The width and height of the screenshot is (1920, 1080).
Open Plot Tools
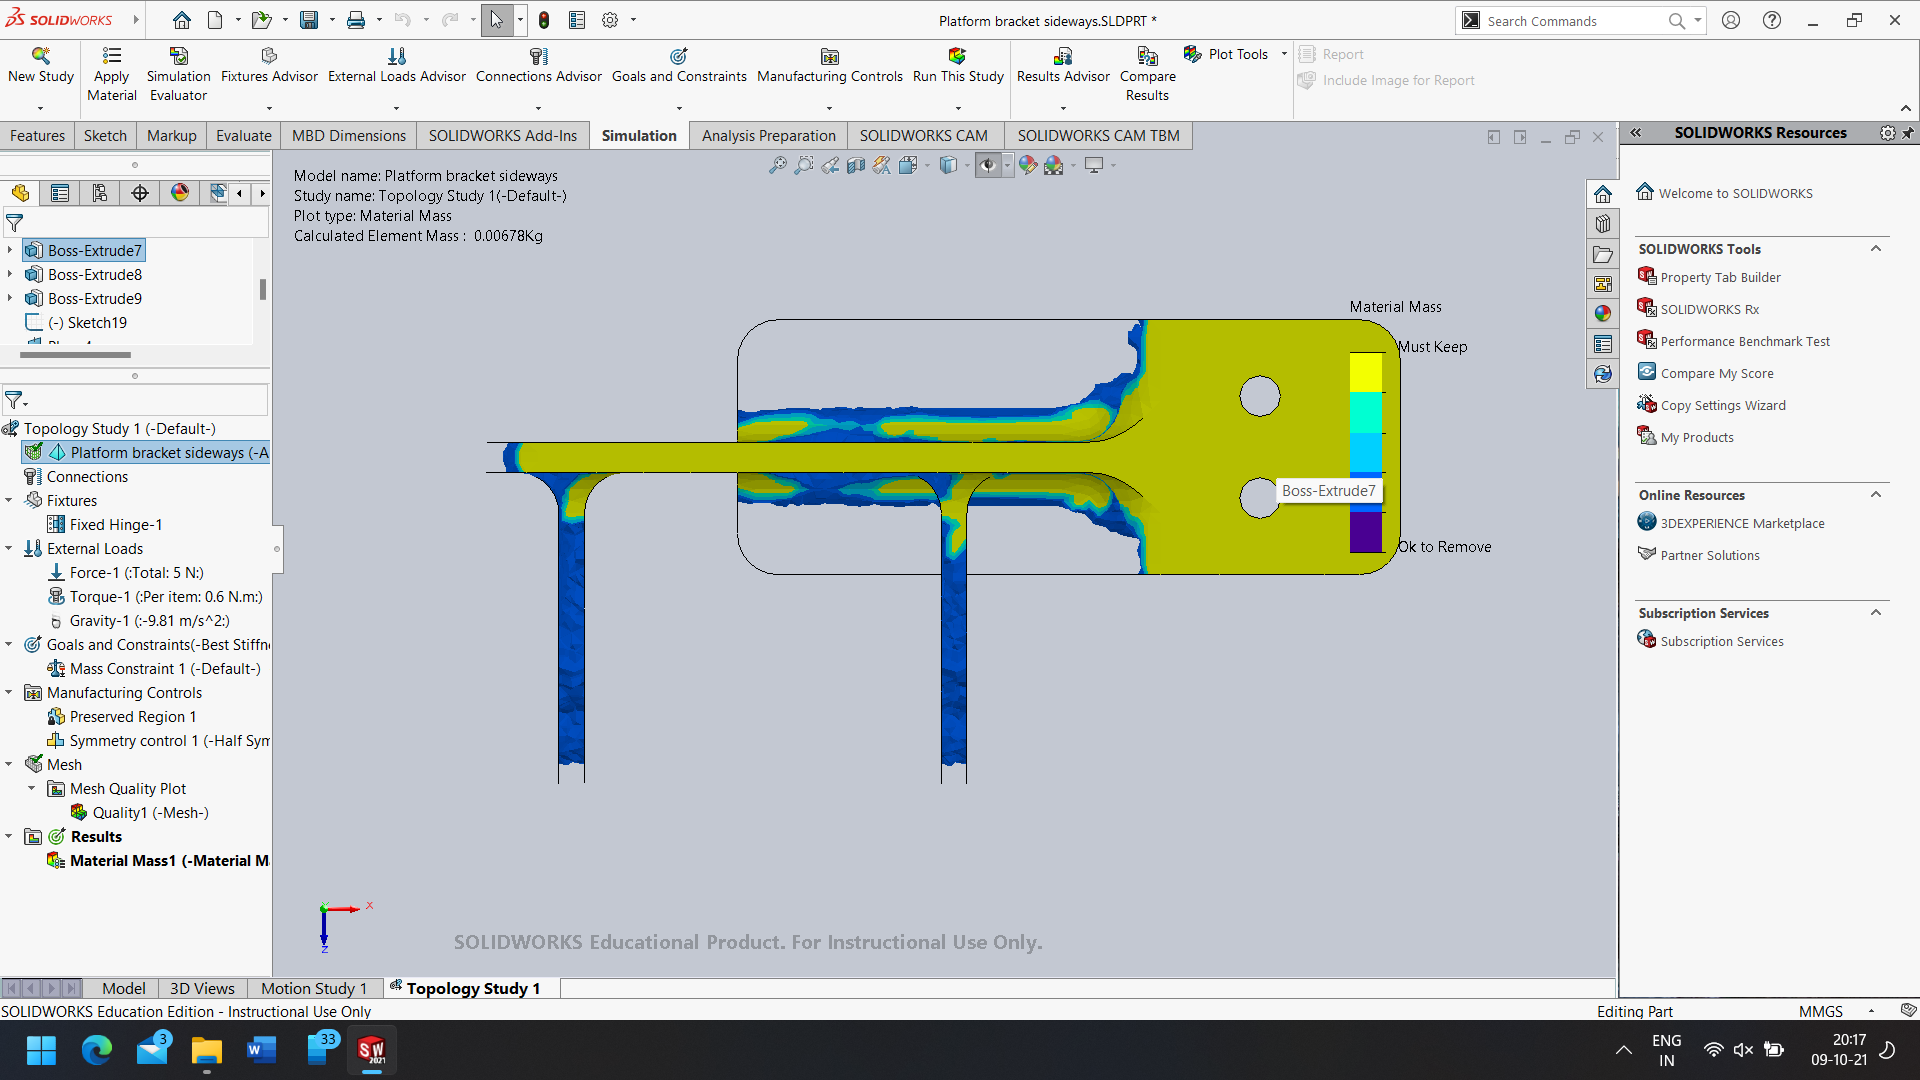[x=1226, y=54]
